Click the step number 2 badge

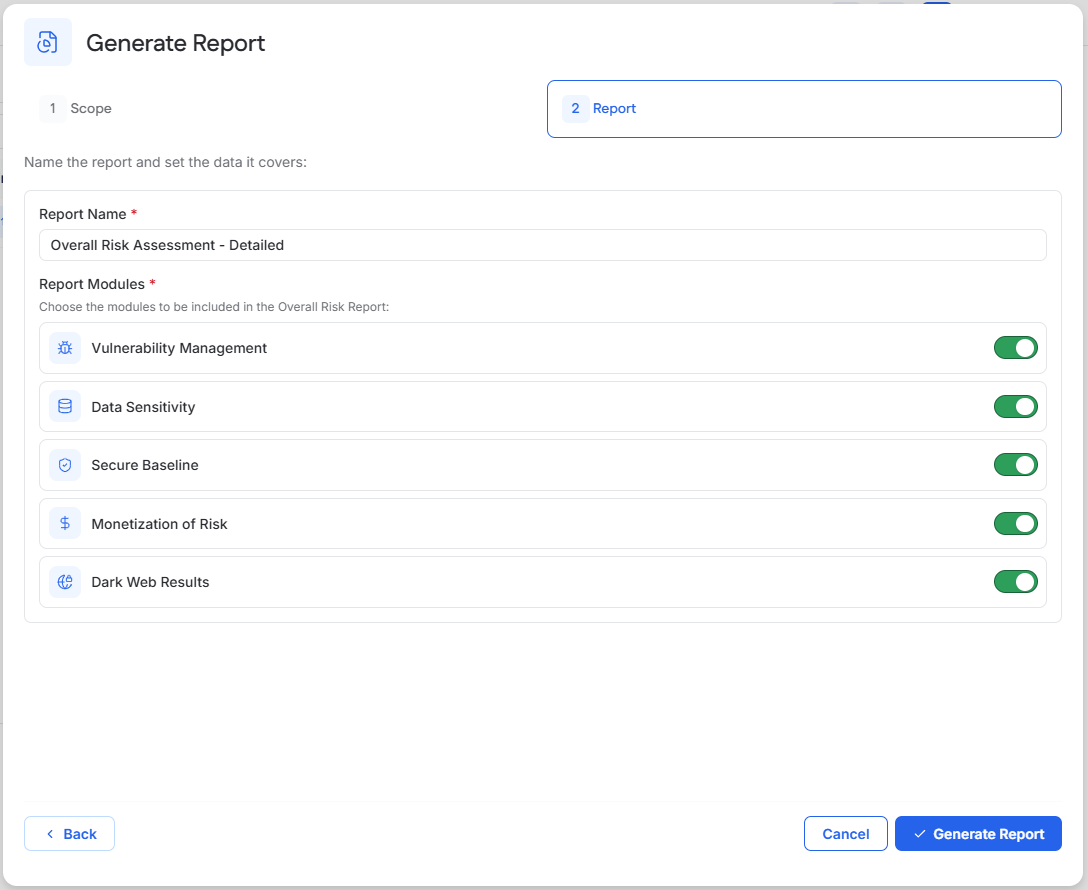575,108
